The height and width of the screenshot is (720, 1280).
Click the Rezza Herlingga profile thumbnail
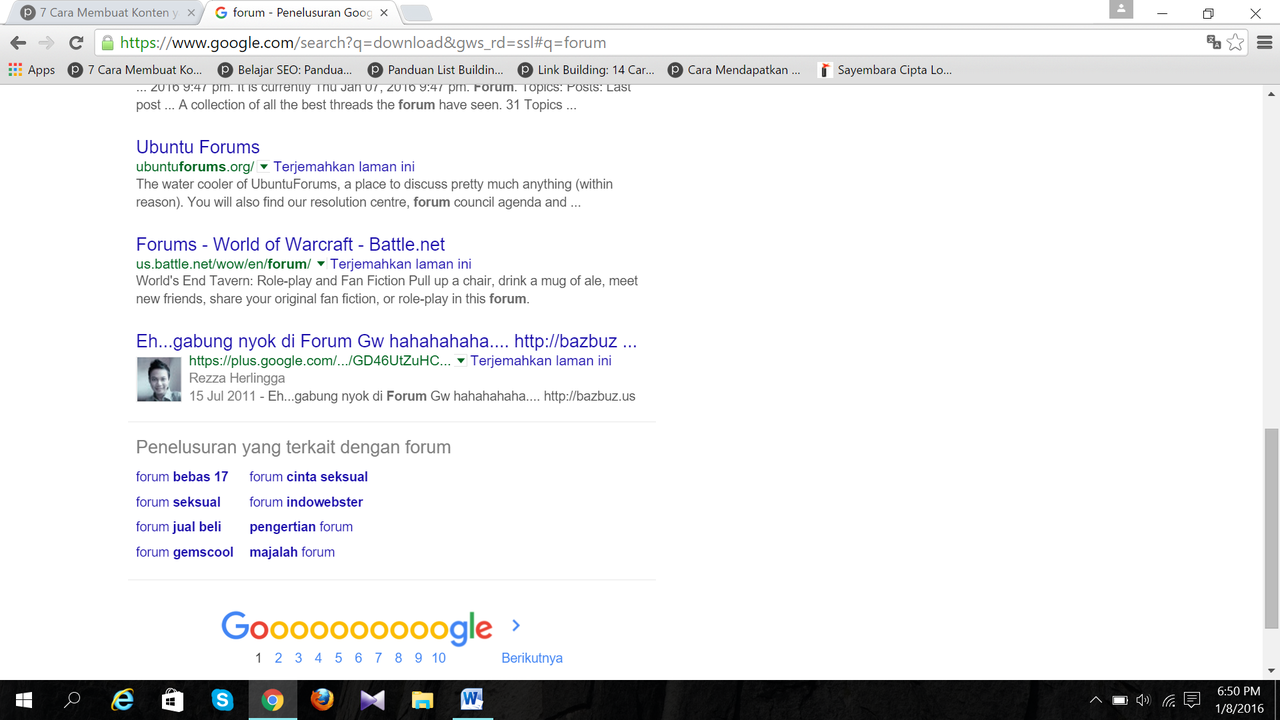(159, 379)
